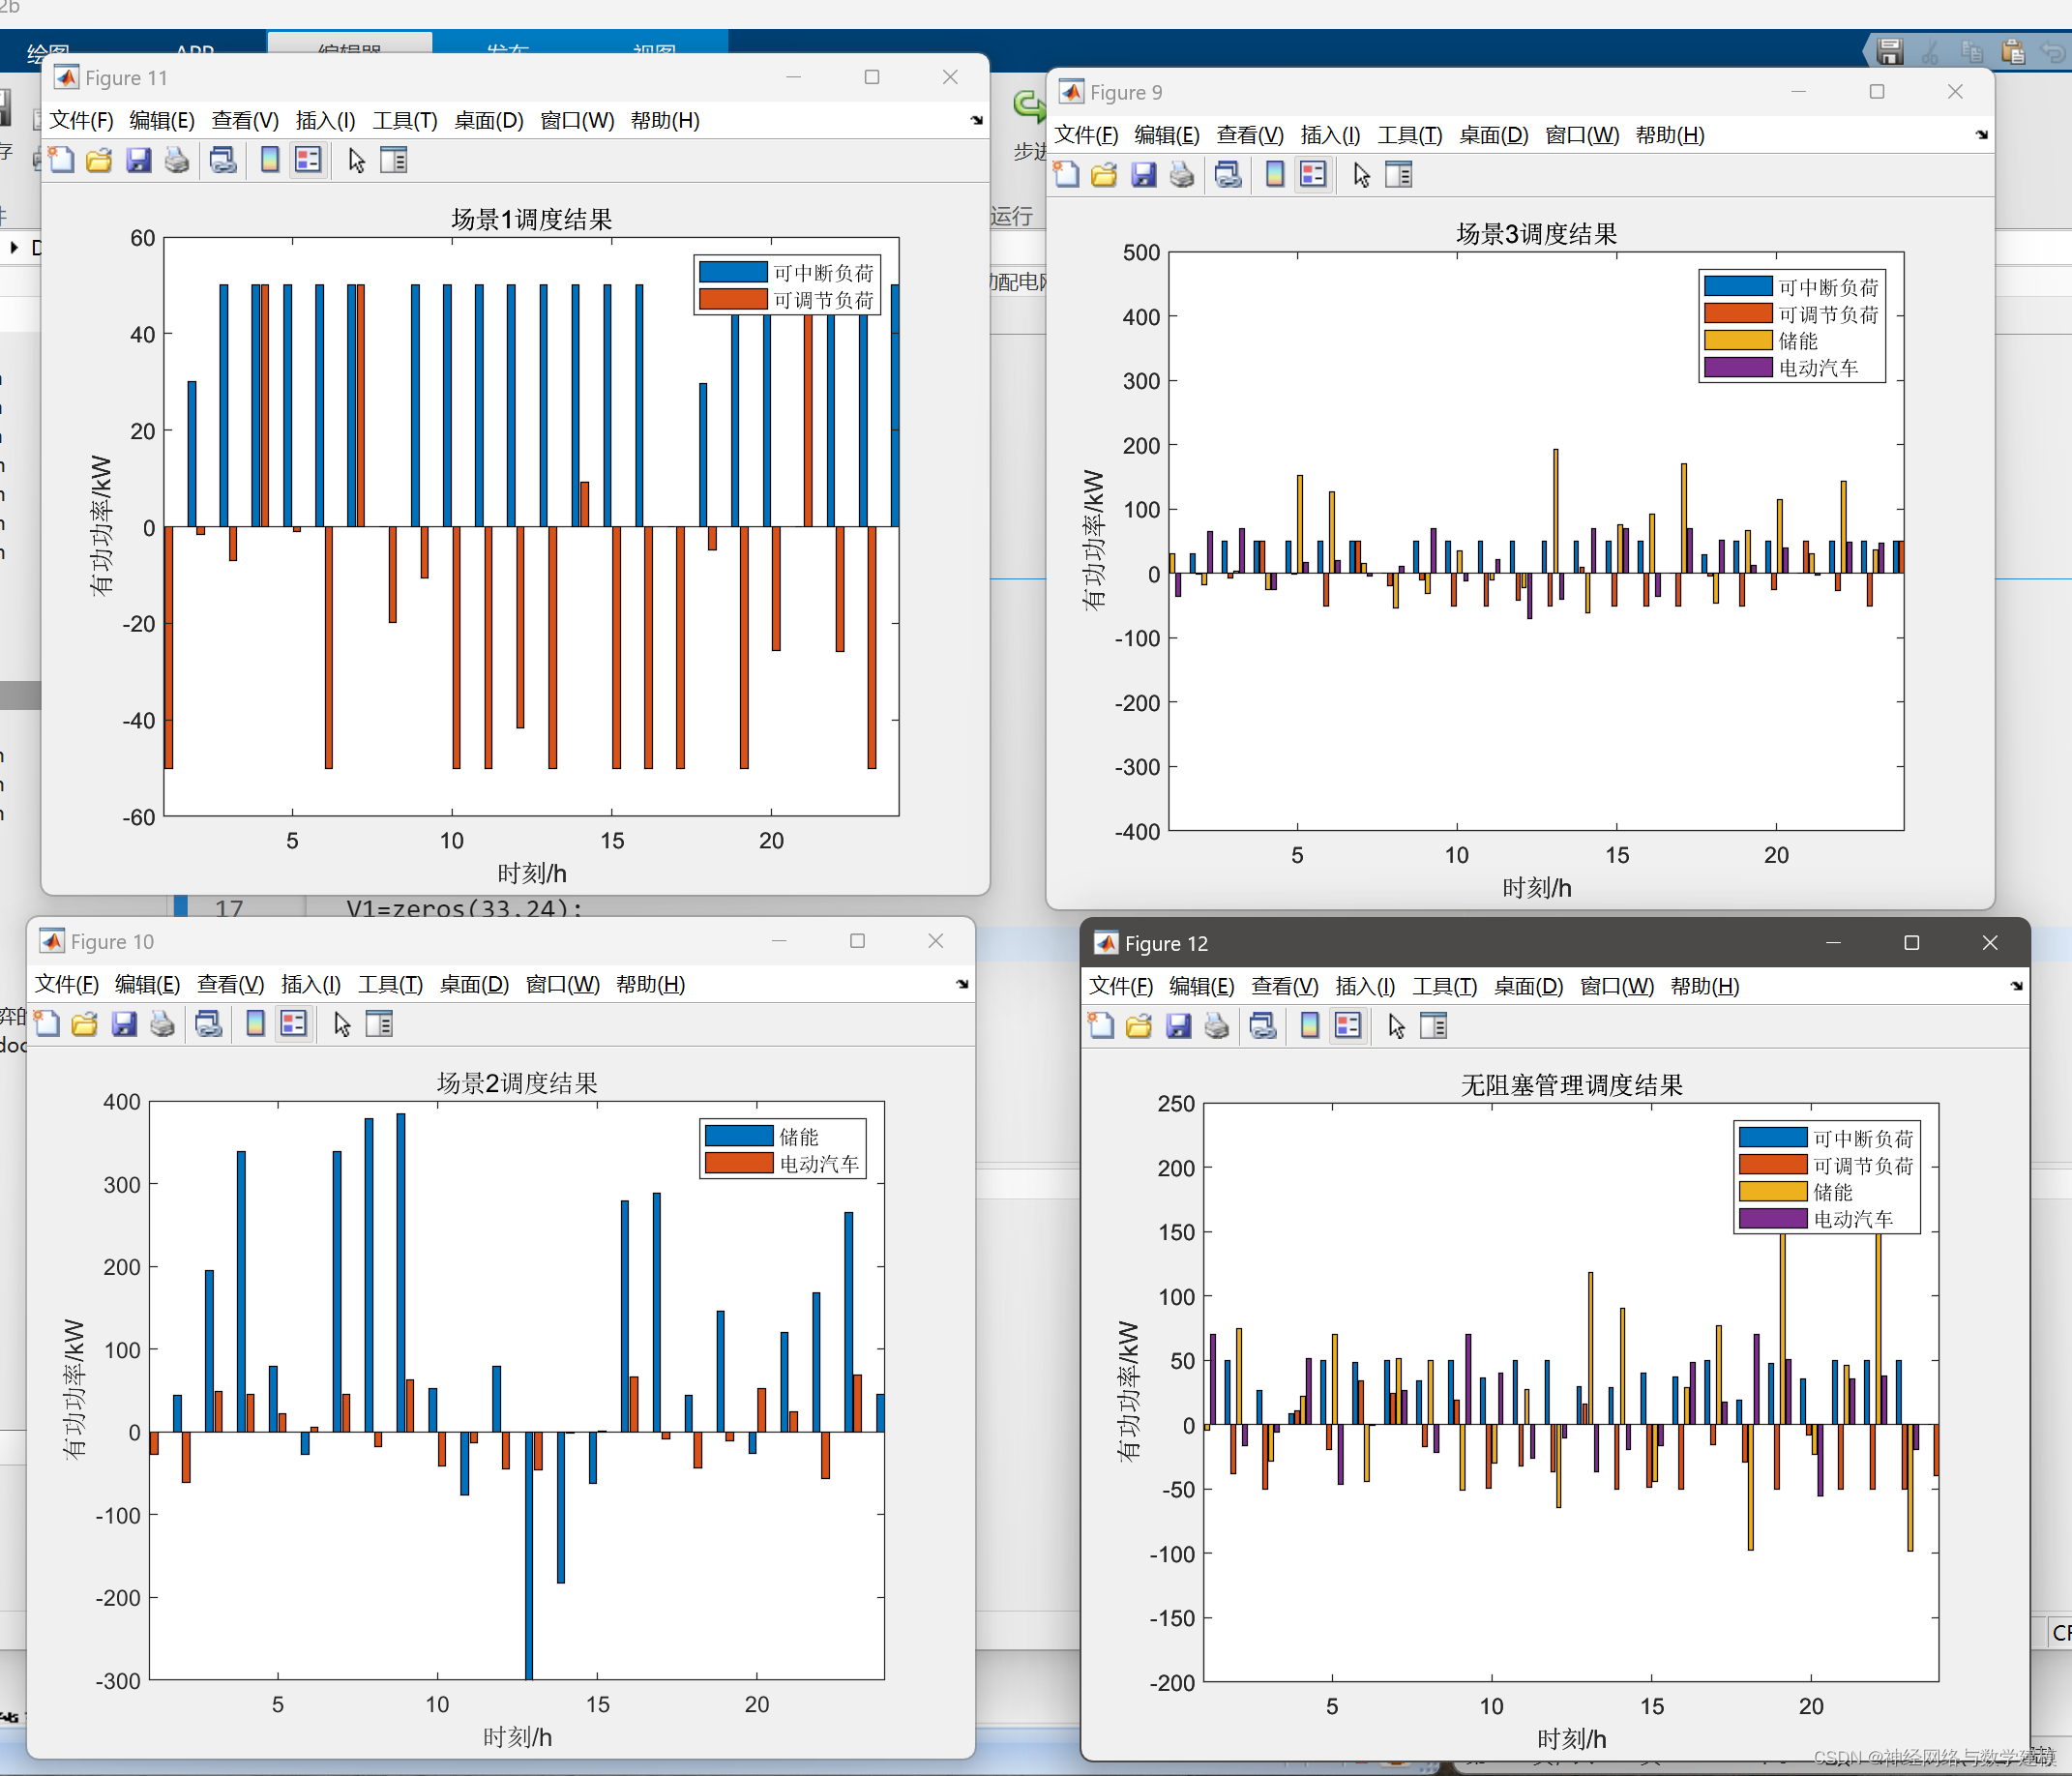The height and width of the screenshot is (1776, 2072).
Task: Open property inspector icon in Figure 12
Action: [x=1434, y=1026]
